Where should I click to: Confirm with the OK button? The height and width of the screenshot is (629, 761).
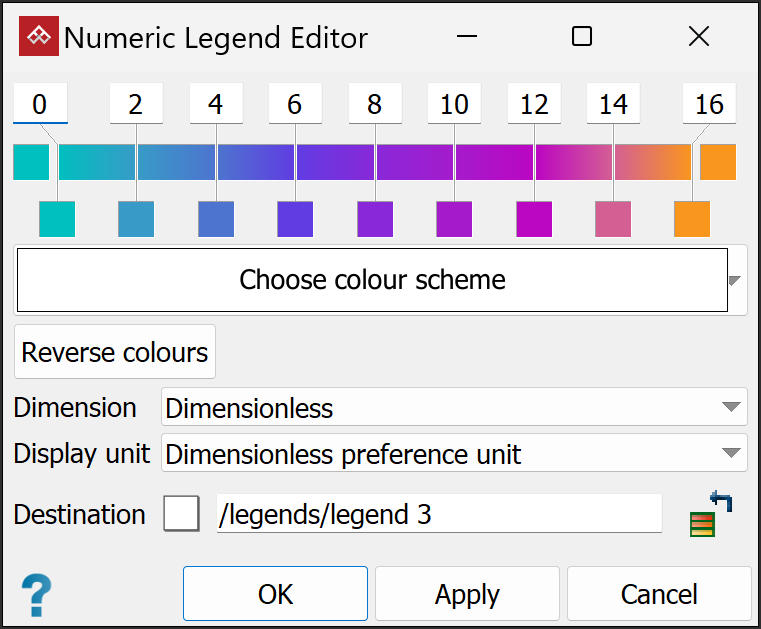click(x=275, y=594)
